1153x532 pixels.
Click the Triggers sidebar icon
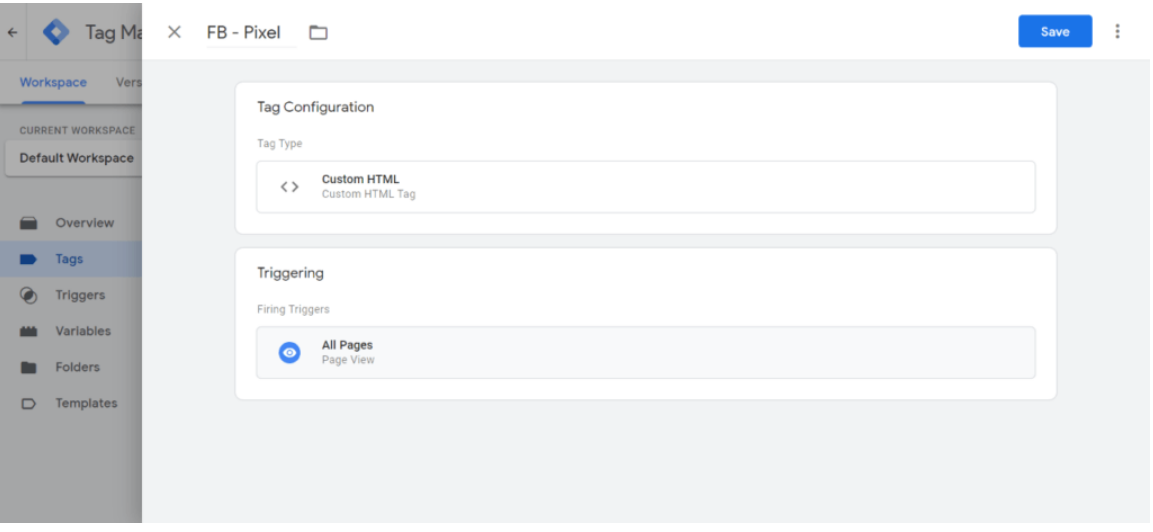(x=29, y=295)
